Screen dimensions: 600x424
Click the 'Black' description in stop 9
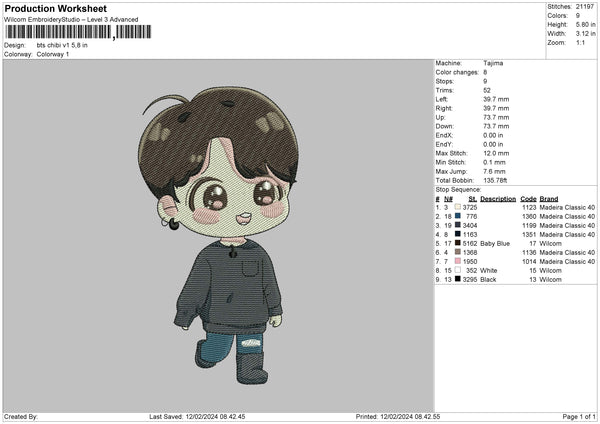coord(488,280)
